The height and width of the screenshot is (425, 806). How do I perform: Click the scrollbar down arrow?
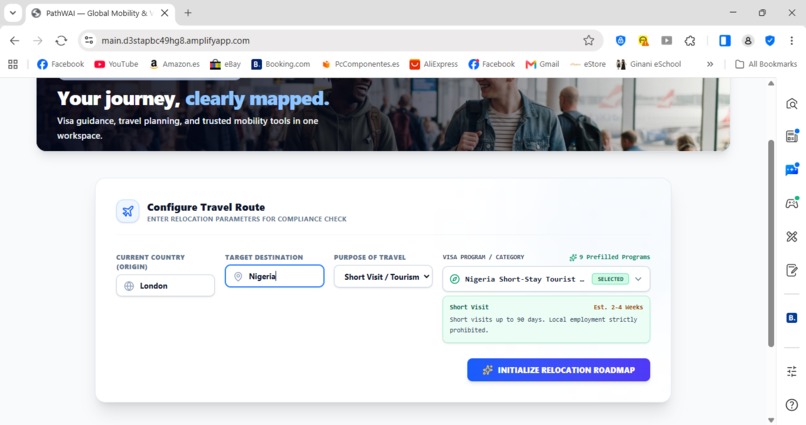click(x=771, y=420)
